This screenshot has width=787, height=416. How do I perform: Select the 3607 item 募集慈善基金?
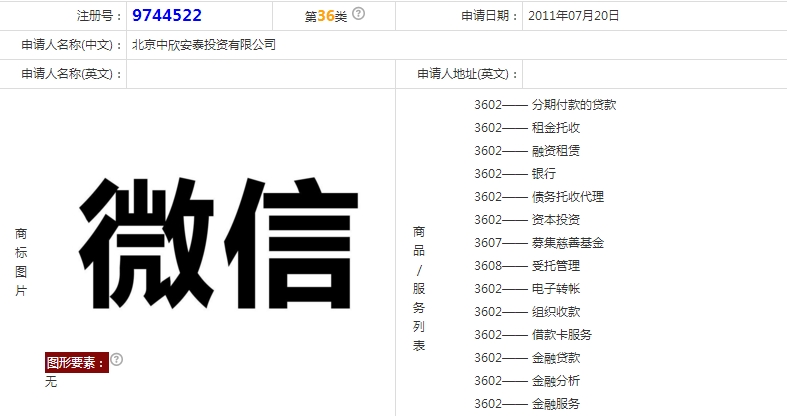[568, 243]
